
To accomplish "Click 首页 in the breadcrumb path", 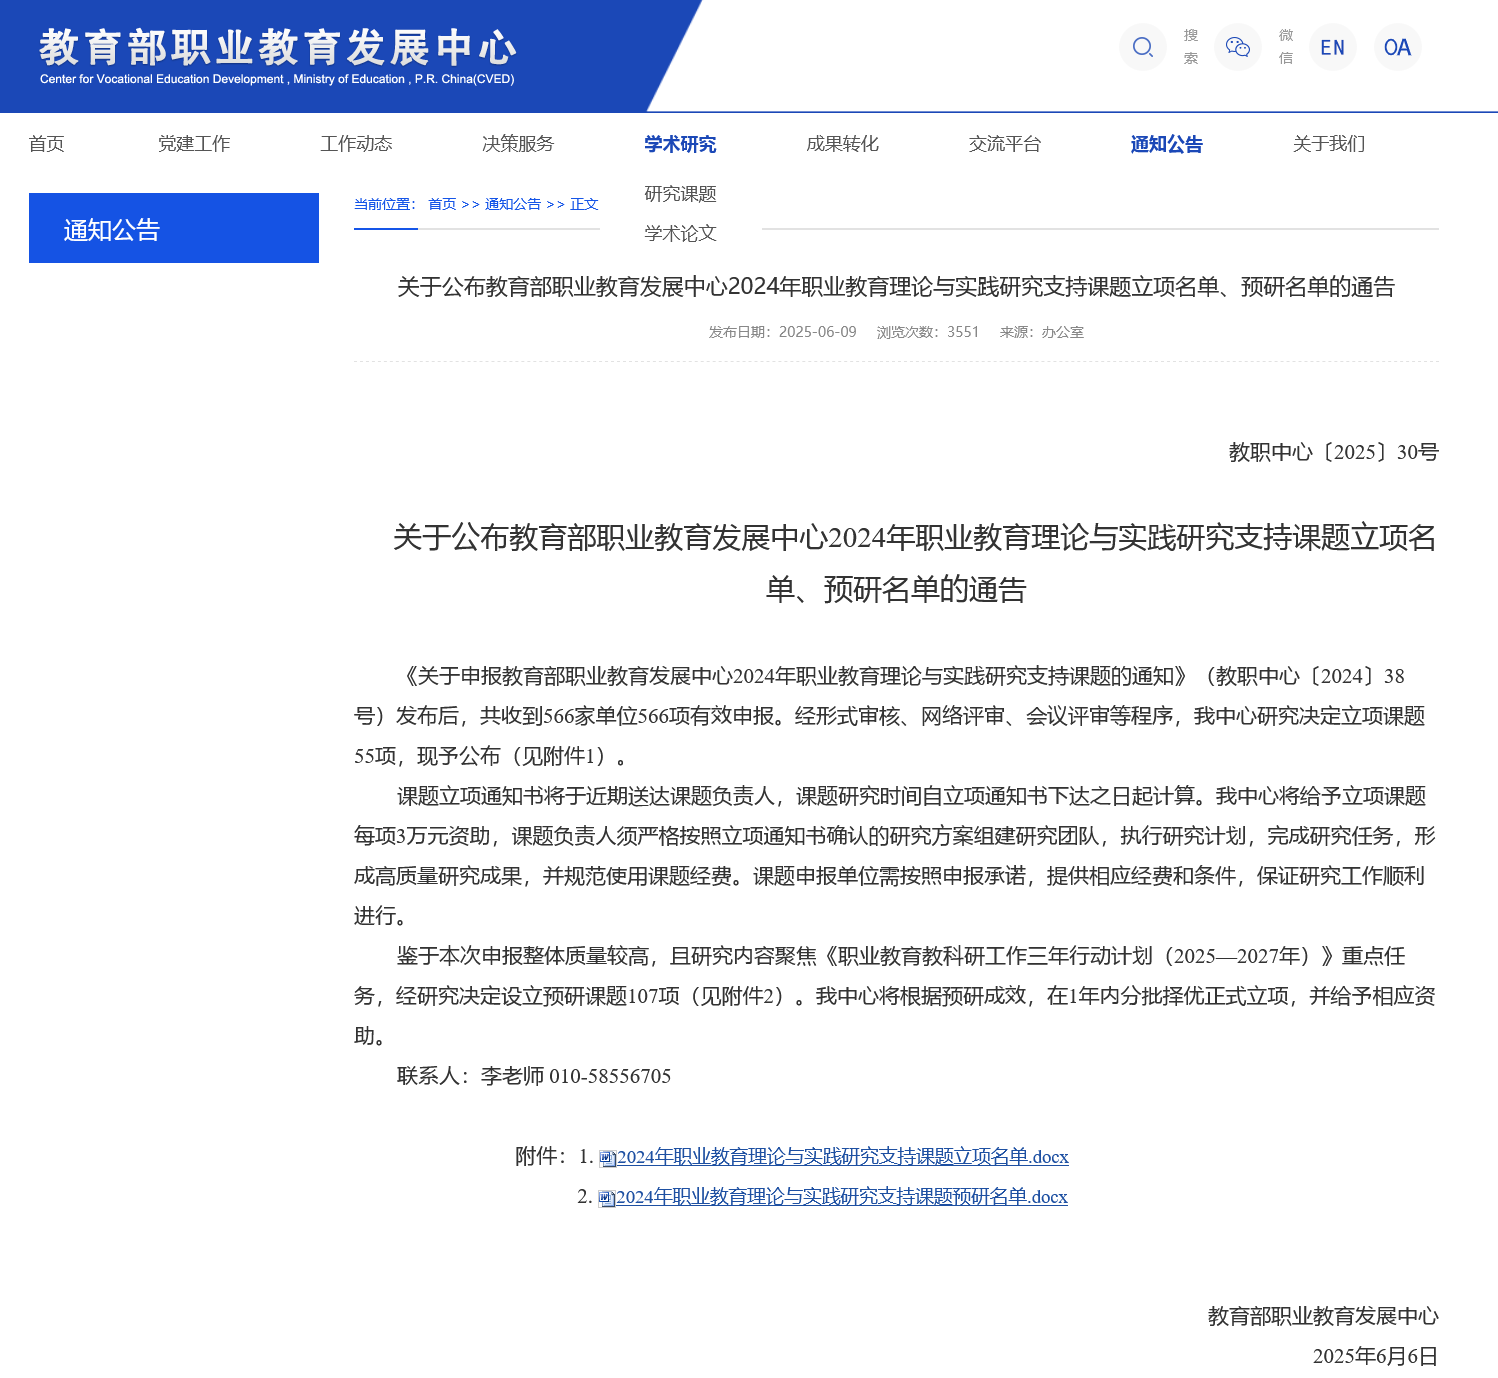I will (x=442, y=204).
